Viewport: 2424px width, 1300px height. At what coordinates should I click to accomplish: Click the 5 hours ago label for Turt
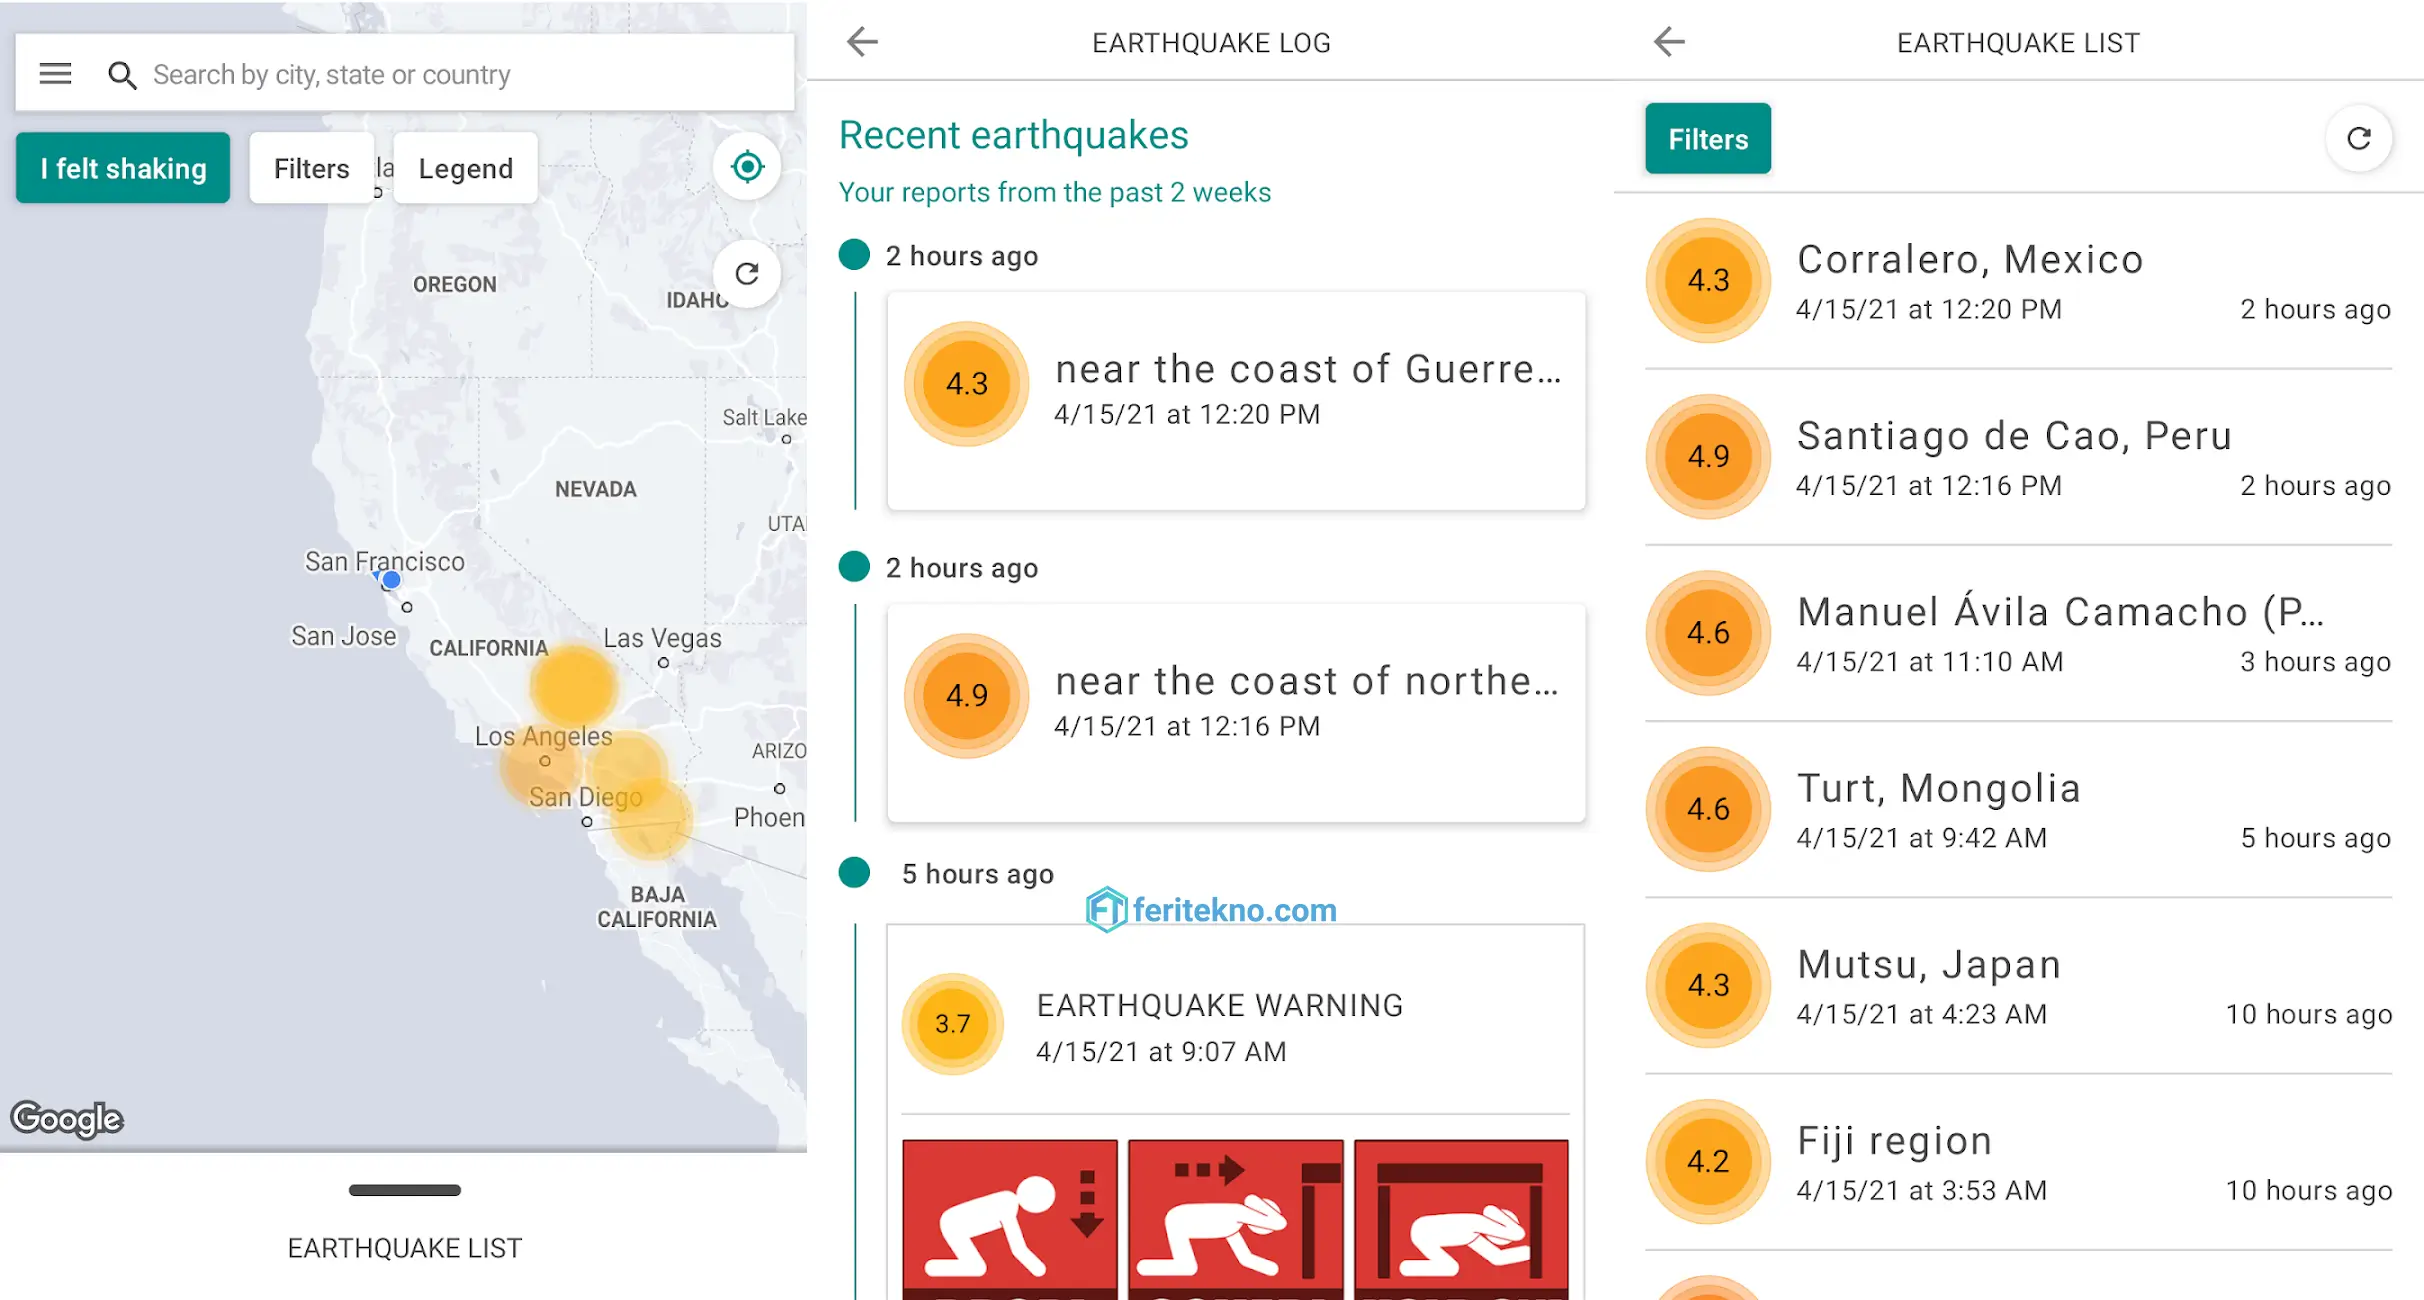2315,838
